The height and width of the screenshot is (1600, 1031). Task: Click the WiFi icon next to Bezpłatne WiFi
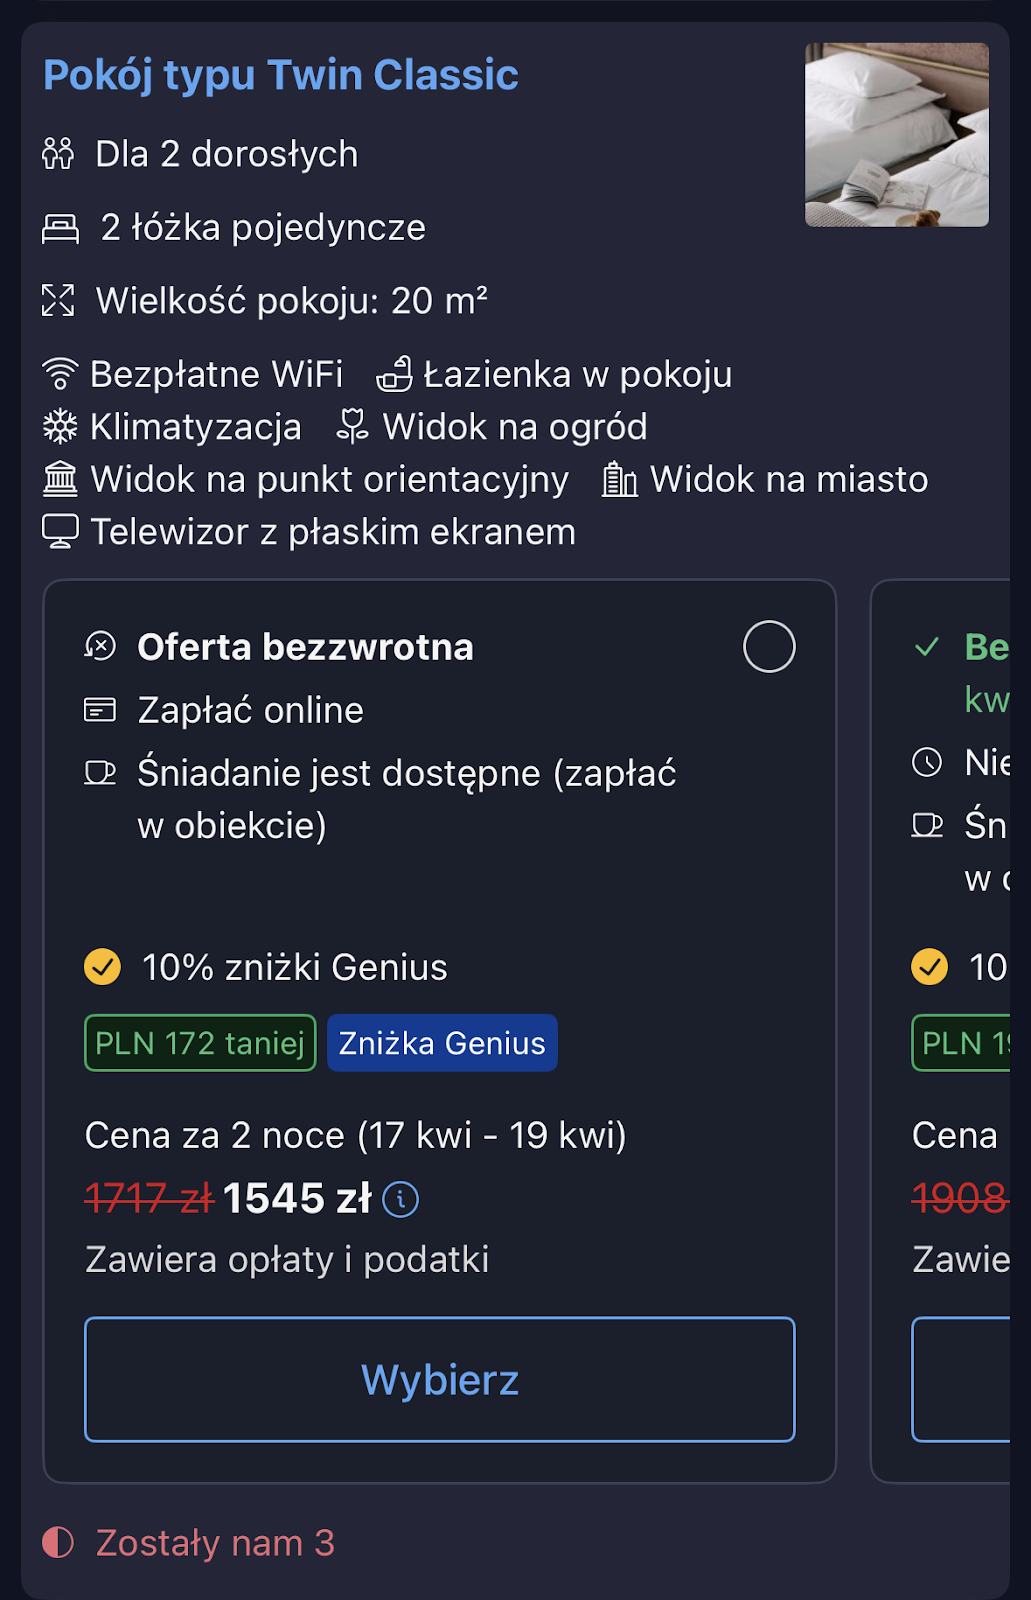(x=60, y=374)
